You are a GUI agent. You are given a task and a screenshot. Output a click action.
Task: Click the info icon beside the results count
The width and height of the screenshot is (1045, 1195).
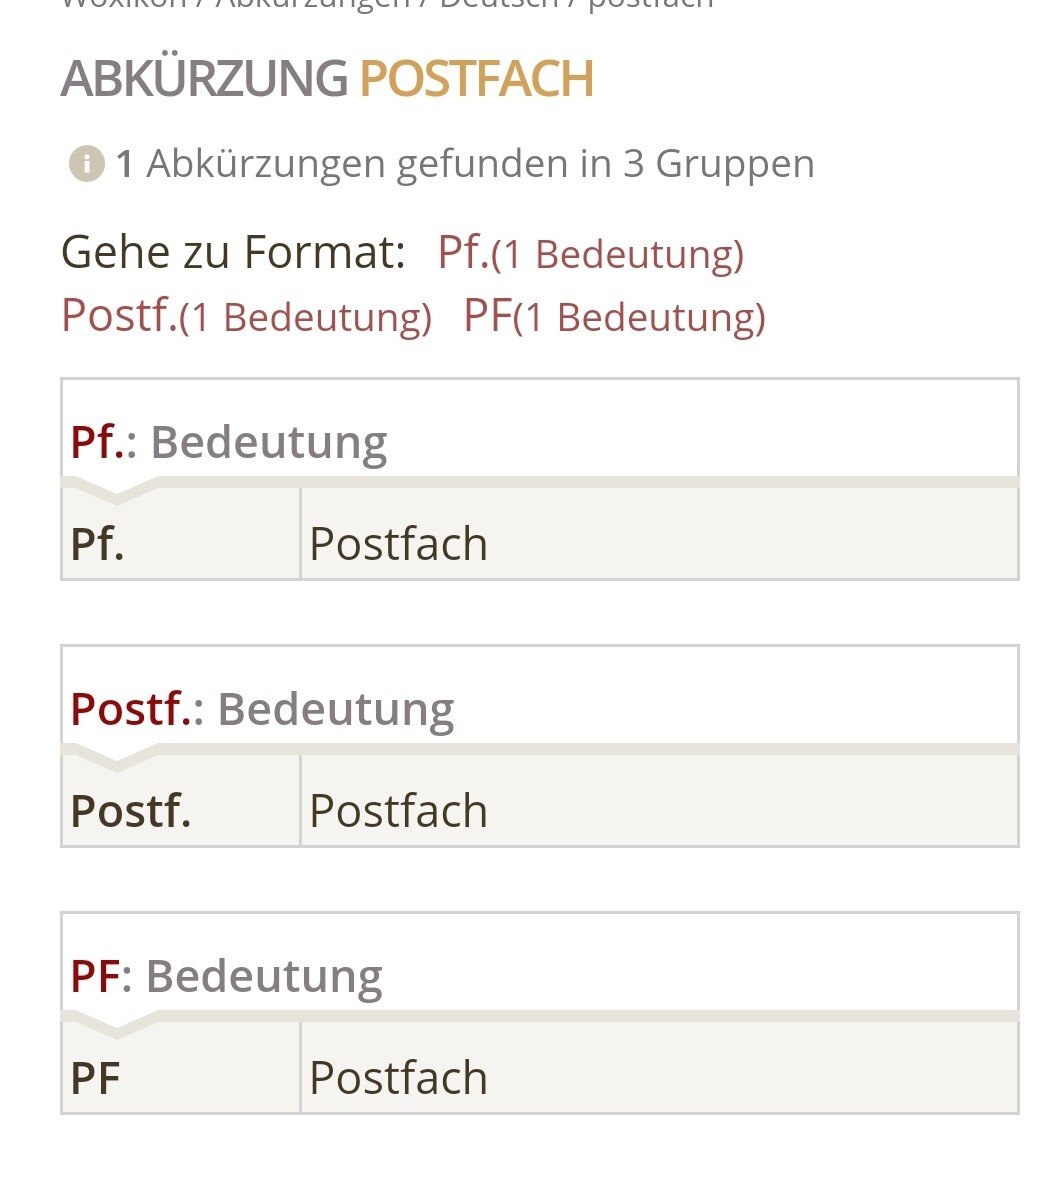point(87,163)
